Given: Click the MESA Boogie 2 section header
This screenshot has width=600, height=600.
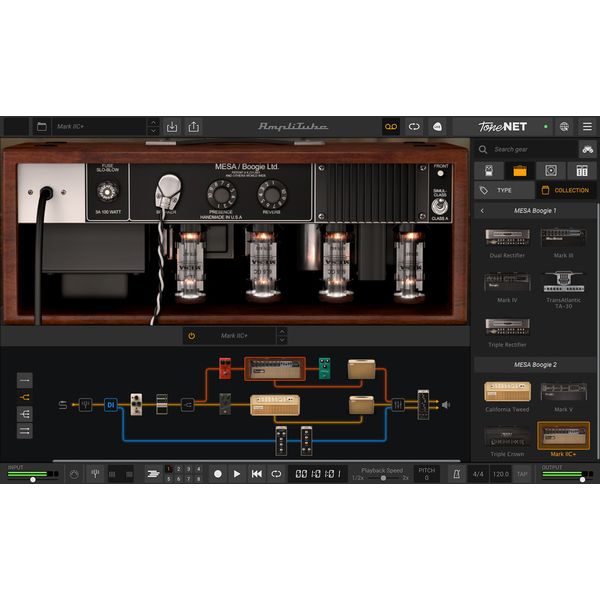Looking at the screenshot, I should click(535, 365).
